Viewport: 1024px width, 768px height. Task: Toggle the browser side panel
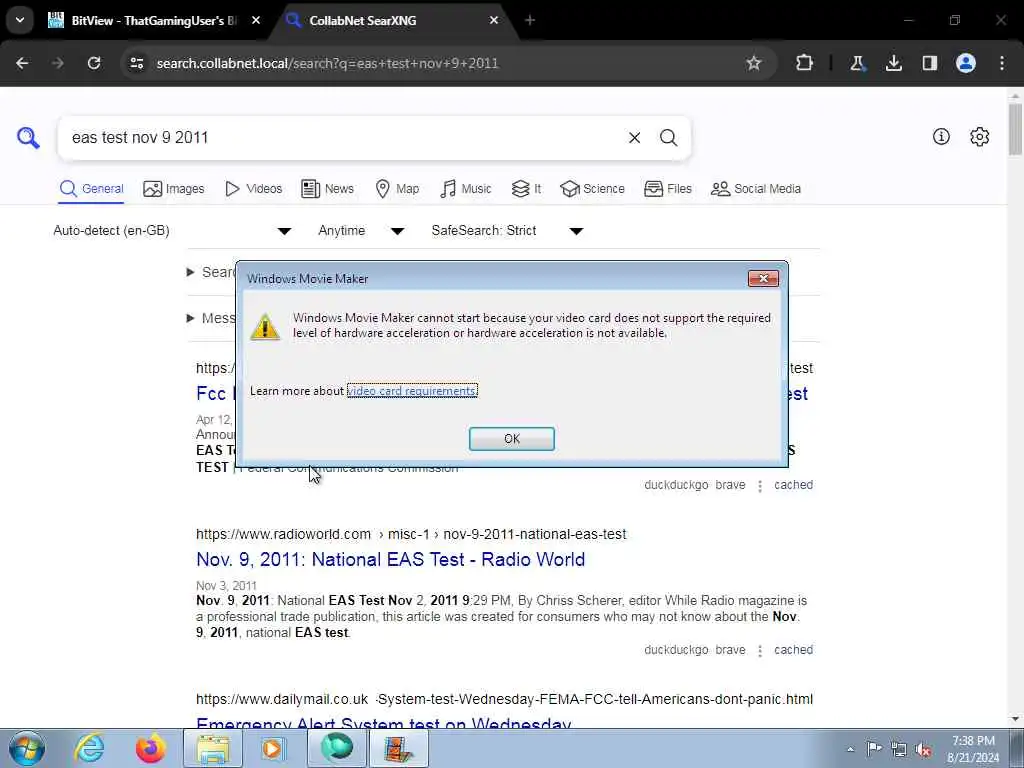[929, 63]
